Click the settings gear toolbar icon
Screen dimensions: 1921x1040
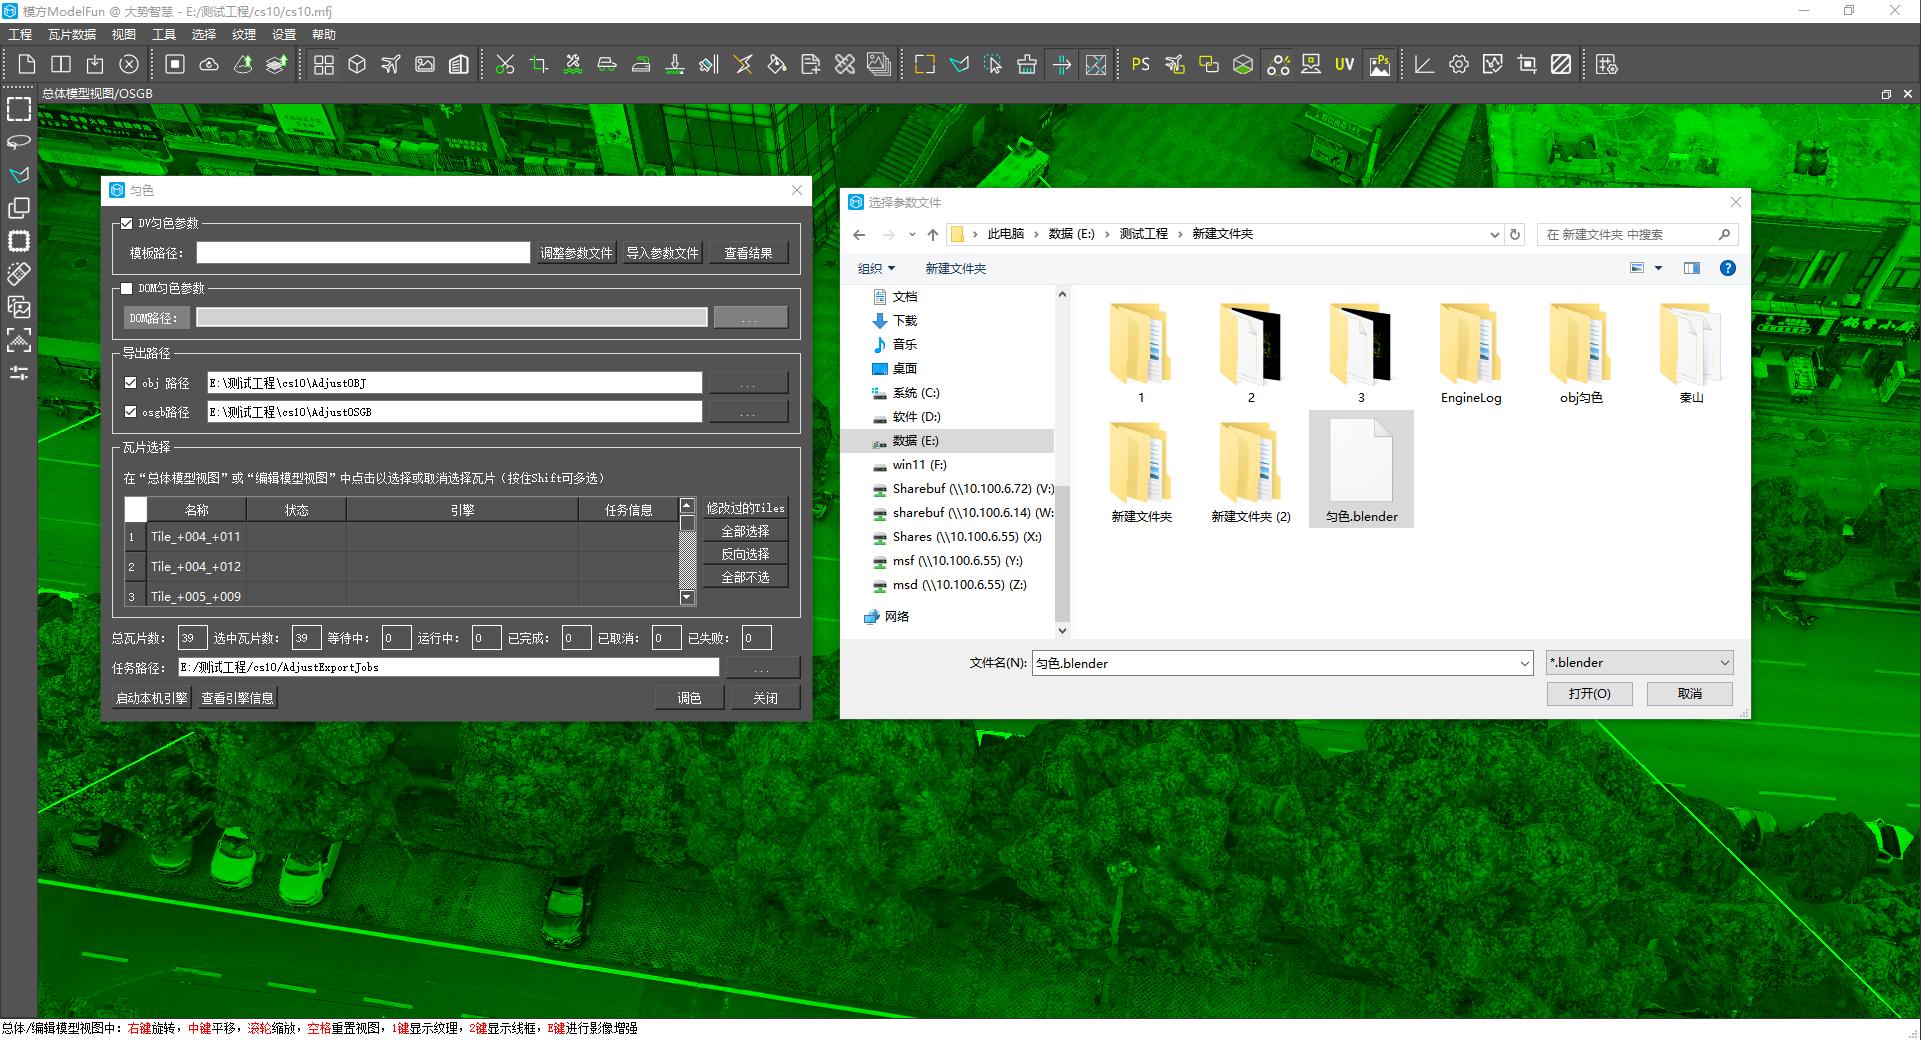point(1459,65)
